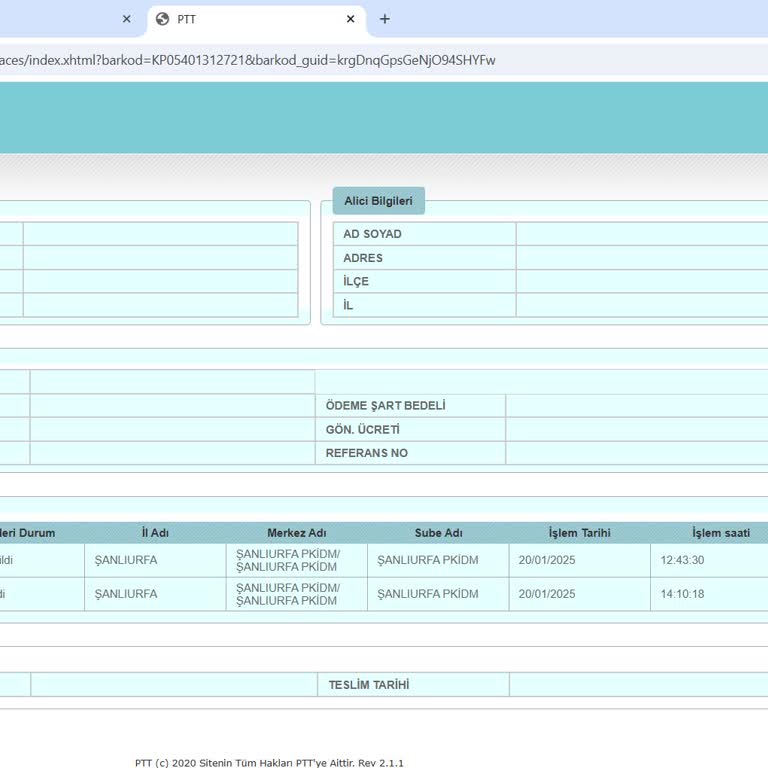This screenshot has width=768, height=768.
Task: Select the GÖN. ÜCRETİ label
Action: tap(362, 430)
